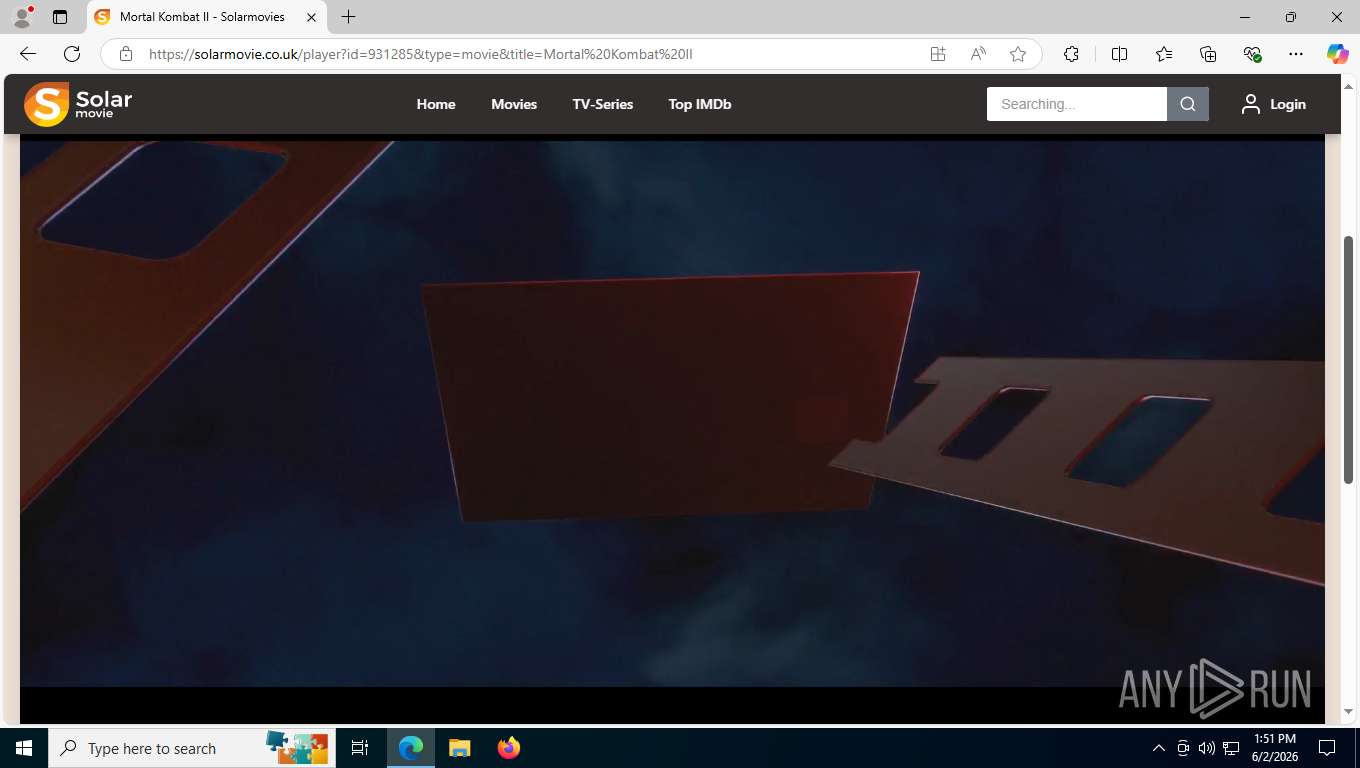Open File Explorer from taskbar

pyautogui.click(x=459, y=748)
